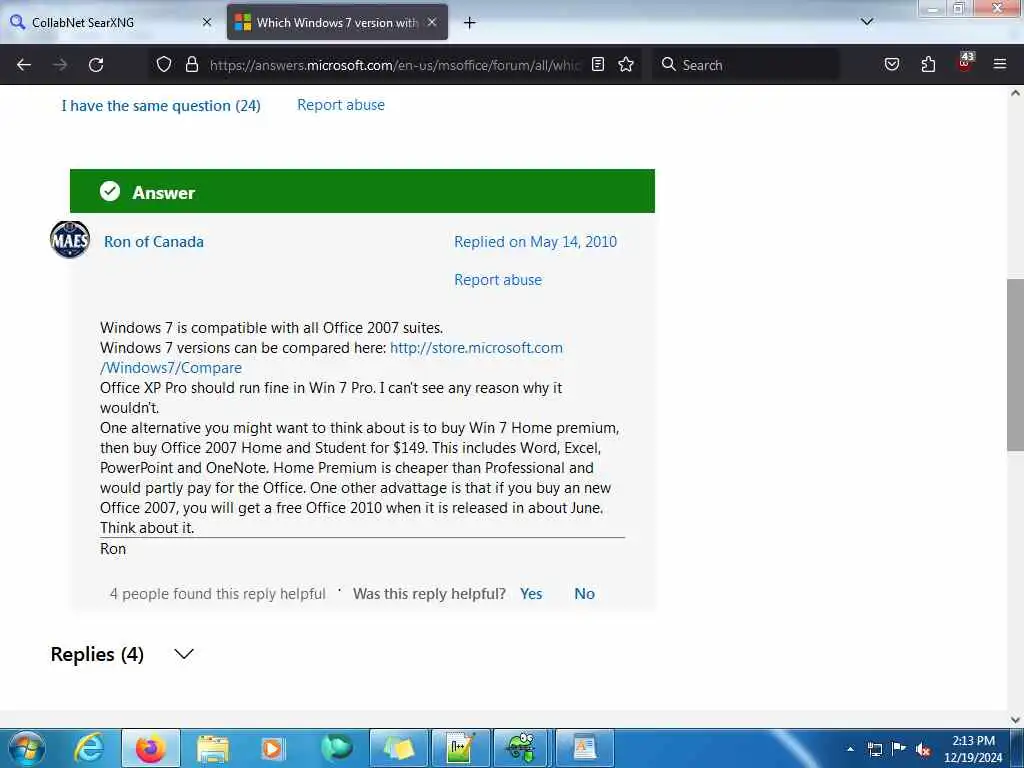Open the frog mascot taskbar icon
1024x768 pixels.
click(522, 748)
